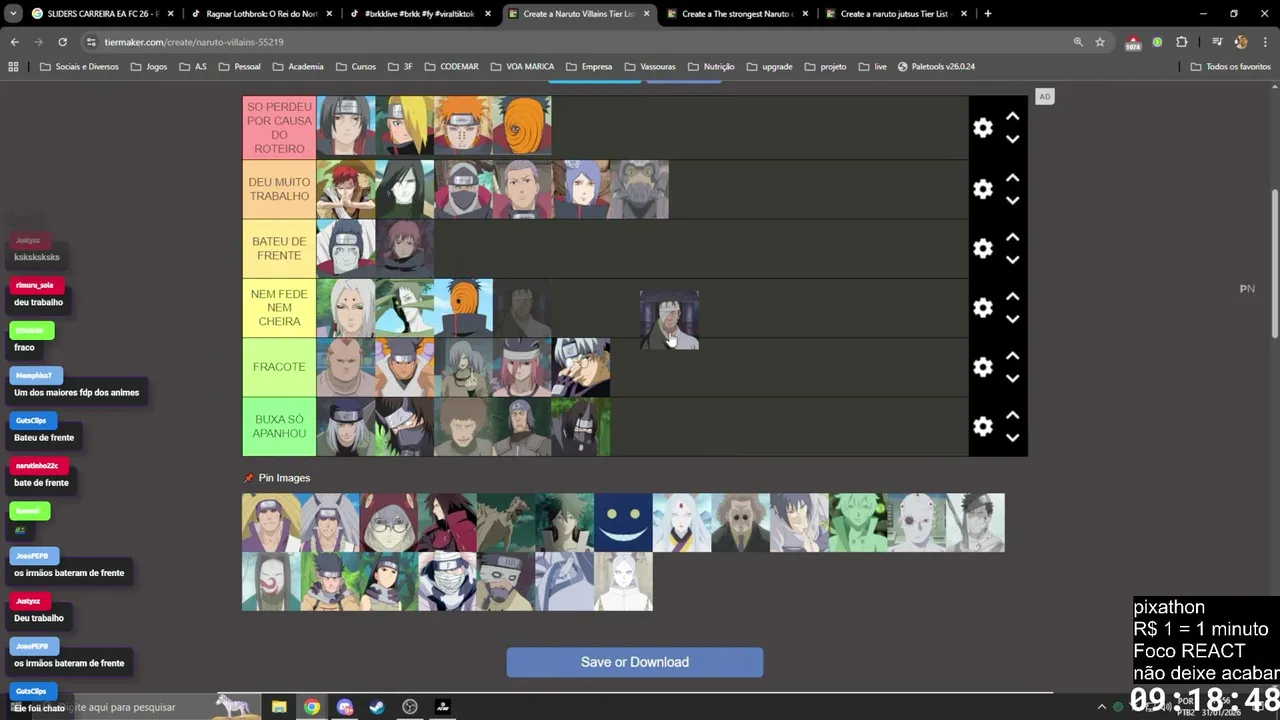Open Chrome from the taskbar
This screenshot has width=1280, height=720.
tap(312, 707)
